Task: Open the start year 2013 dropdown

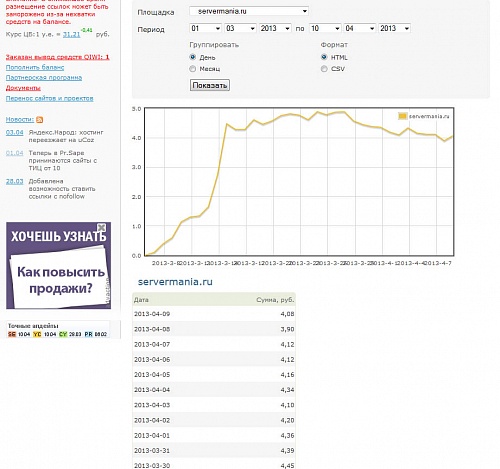Action: (x=275, y=28)
